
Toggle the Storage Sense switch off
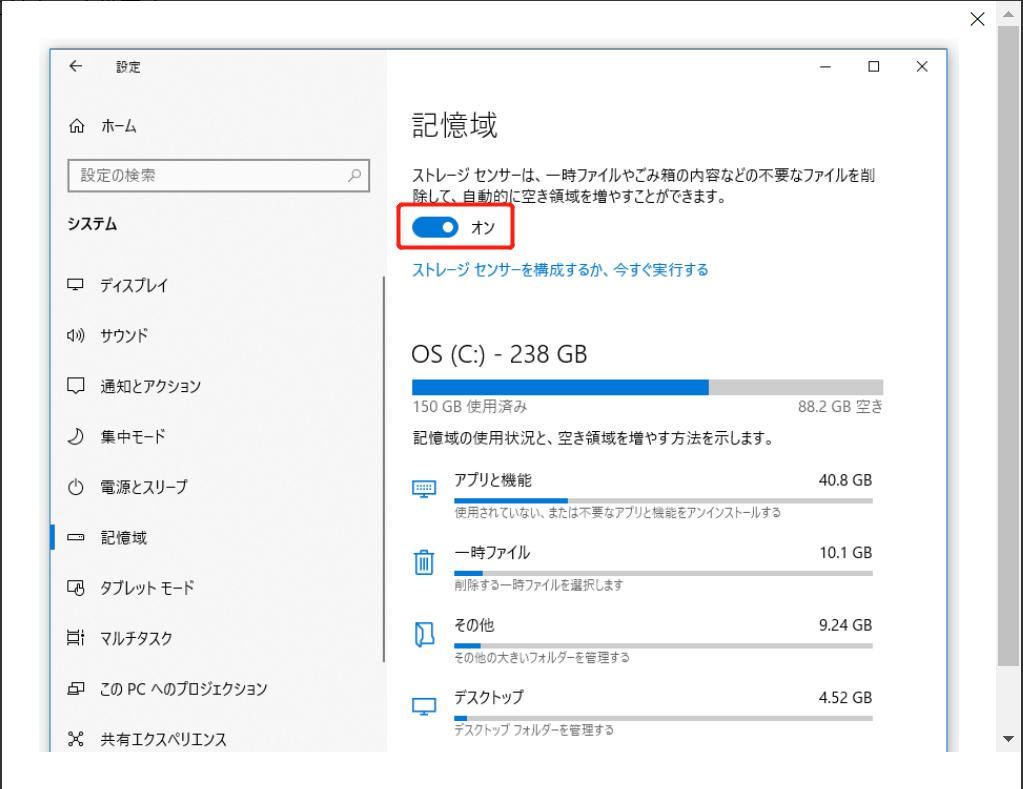point(435,227)
